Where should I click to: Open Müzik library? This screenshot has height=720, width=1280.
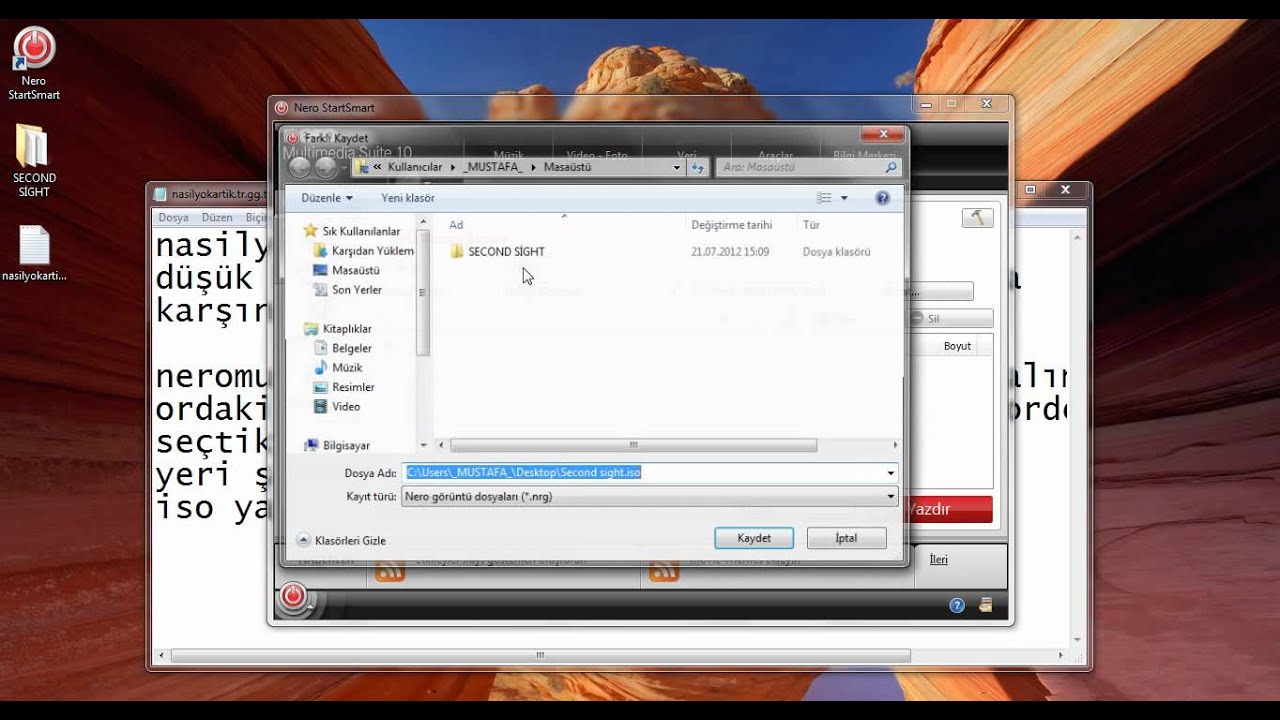[x=338, y=368]
